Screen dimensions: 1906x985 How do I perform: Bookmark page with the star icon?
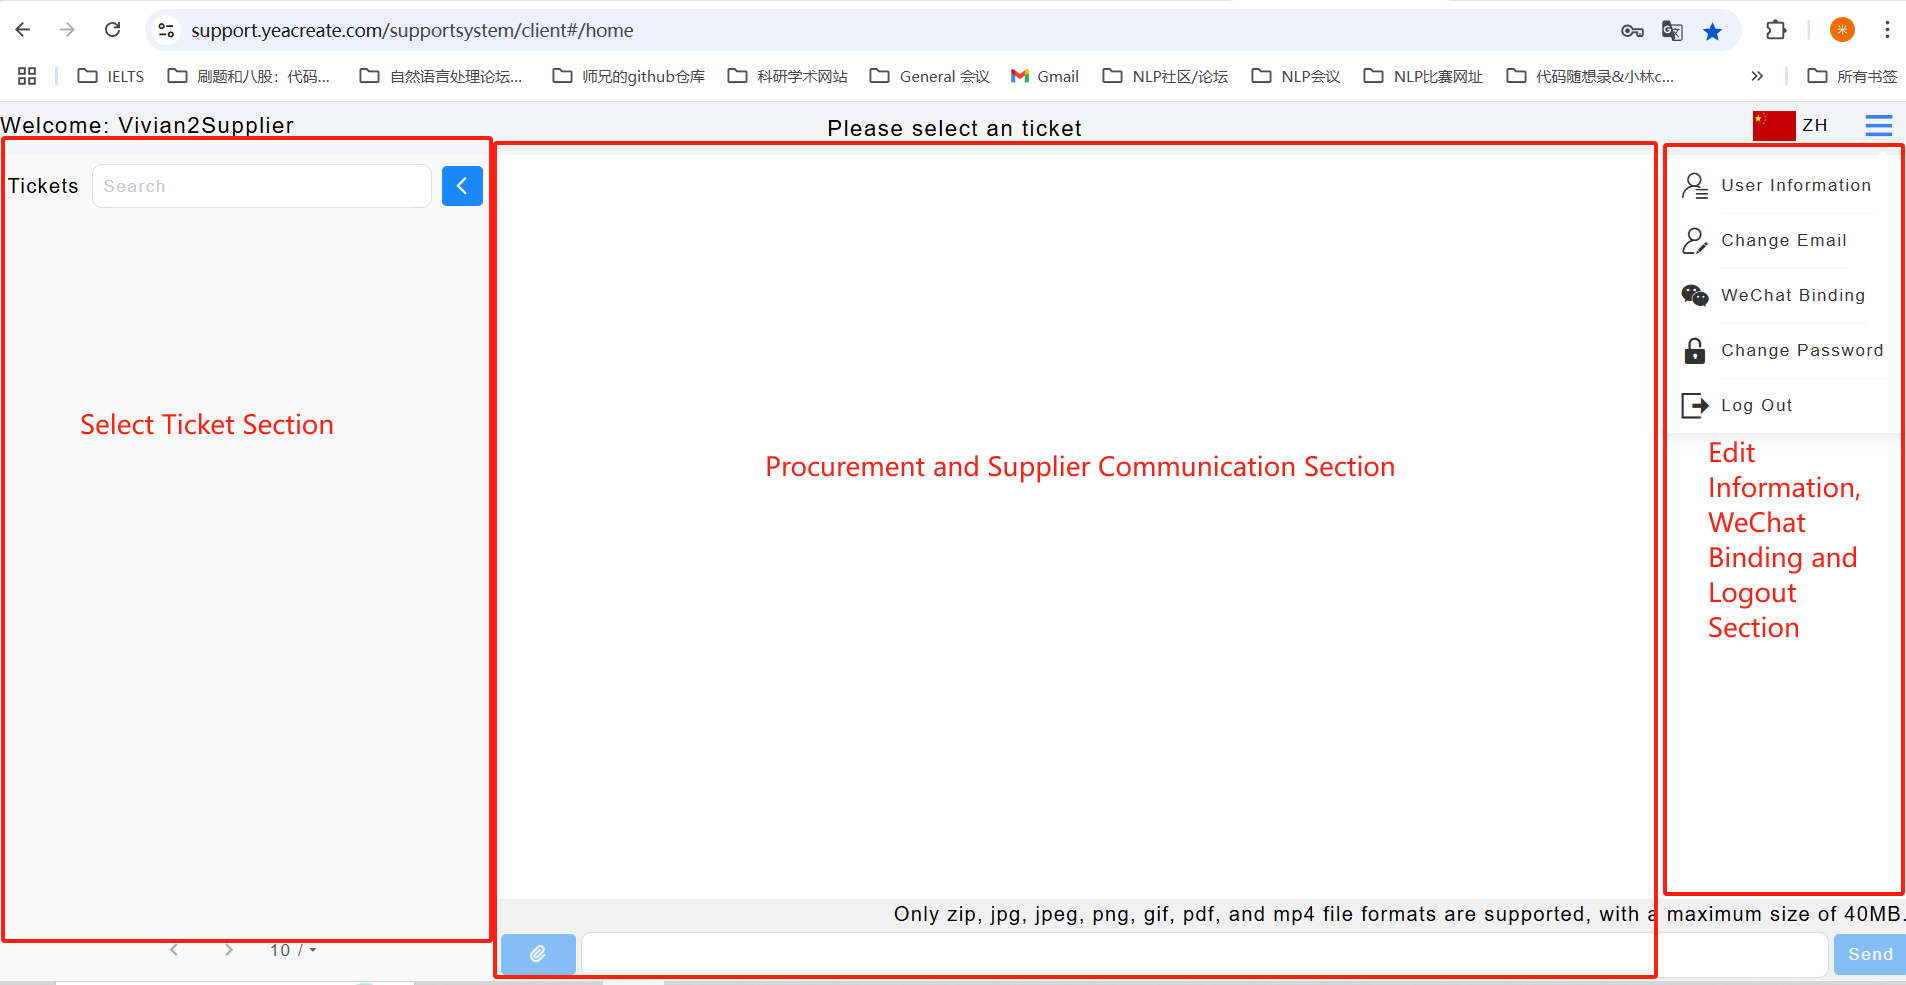(1712, 31)
